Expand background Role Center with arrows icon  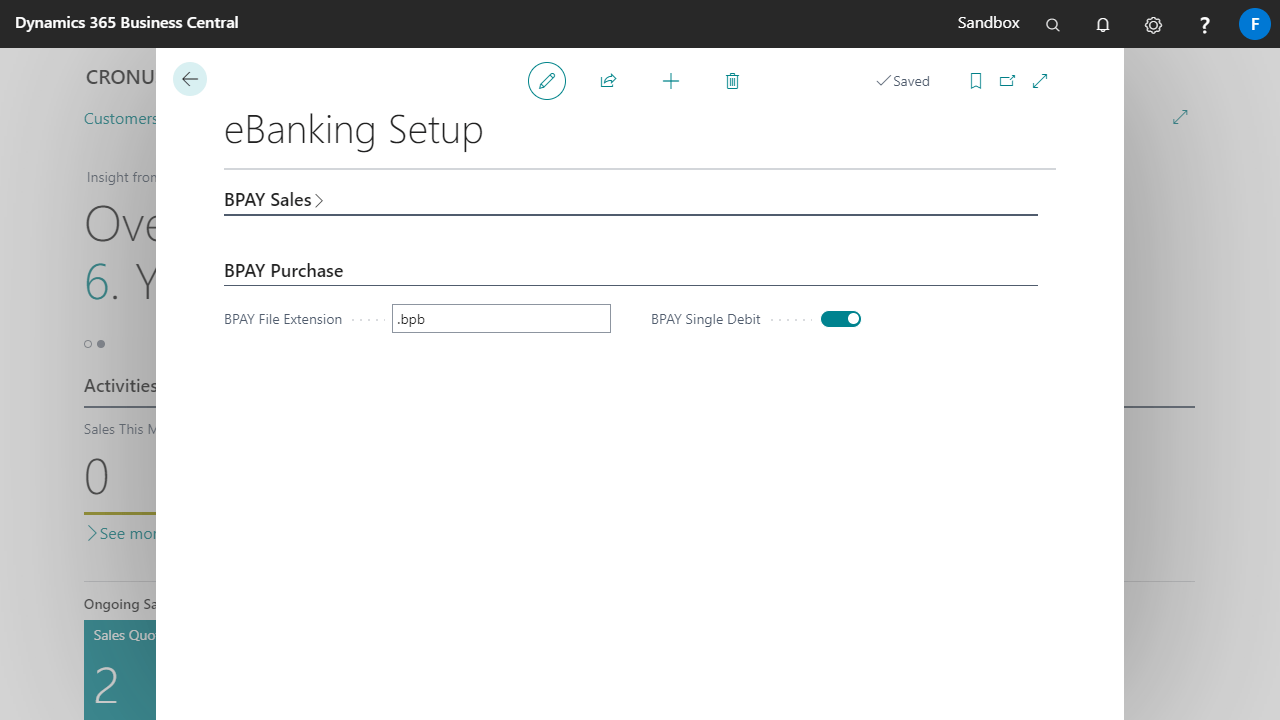[1180, 117]
